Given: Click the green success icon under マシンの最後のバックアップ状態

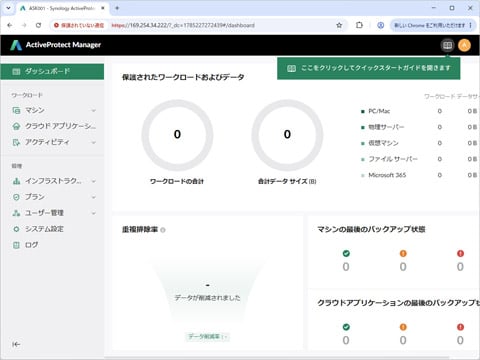Looking at the screenshot, I should [x=346, y=254].
